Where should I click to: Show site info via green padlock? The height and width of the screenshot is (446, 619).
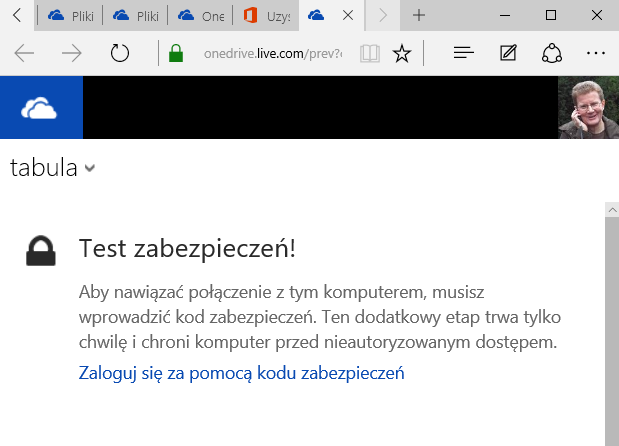pyautogui.click(x=177, y=53)
